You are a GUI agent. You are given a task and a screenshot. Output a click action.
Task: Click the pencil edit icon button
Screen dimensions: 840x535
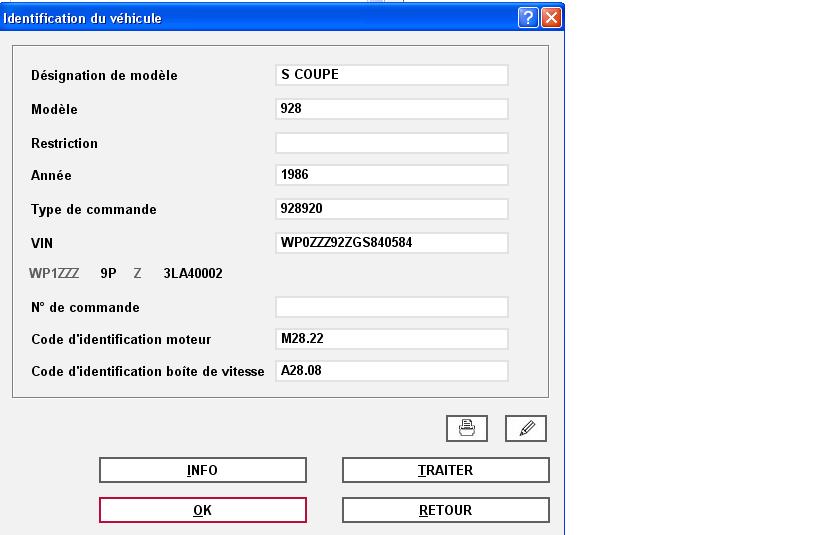coord(526,428)
